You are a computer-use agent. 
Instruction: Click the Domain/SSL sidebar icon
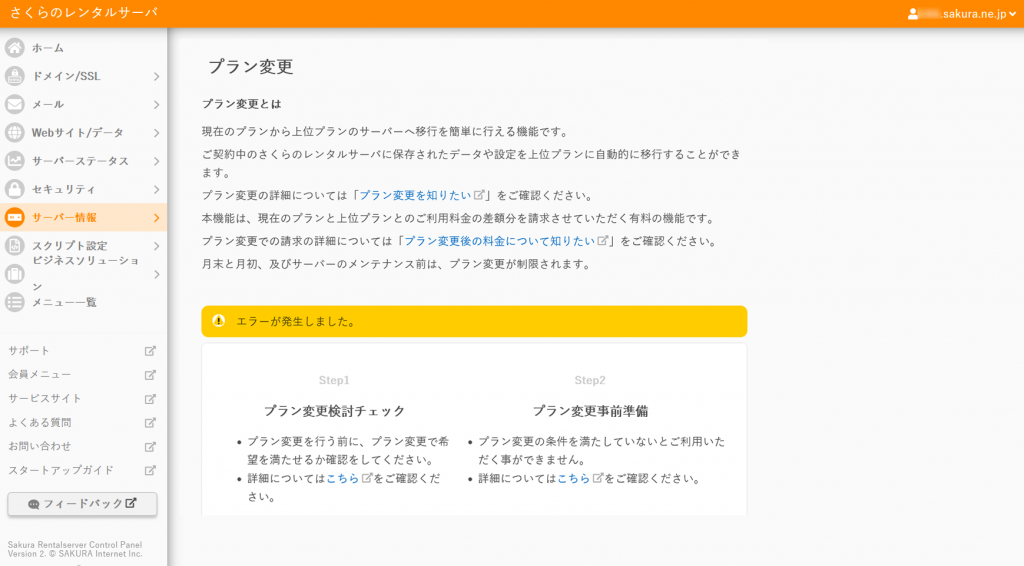point(15,76)
